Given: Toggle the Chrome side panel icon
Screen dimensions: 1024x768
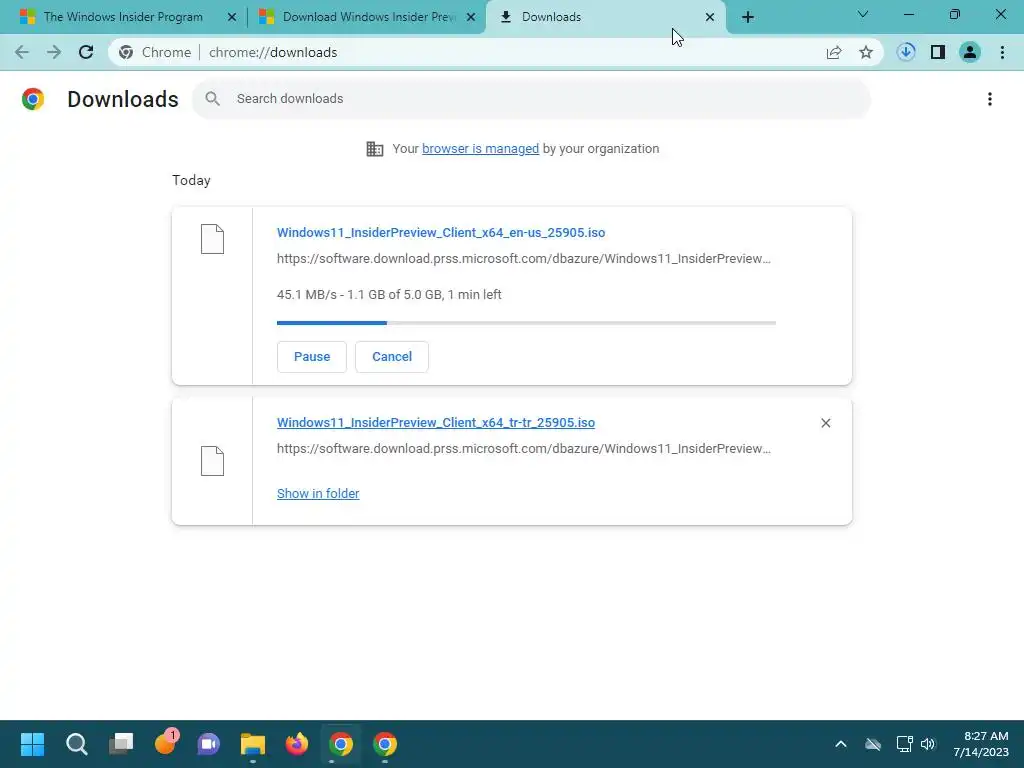Looking at the screenshot, I should (x=938, y=52).
